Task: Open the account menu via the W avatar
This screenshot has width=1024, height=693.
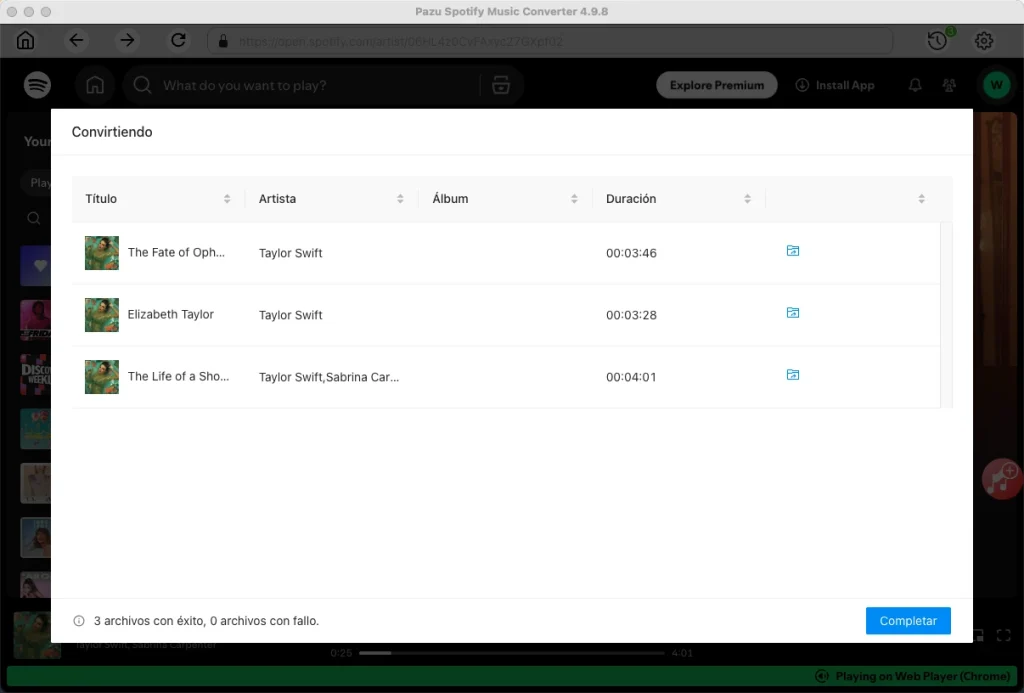Action: tap(996, 85)
